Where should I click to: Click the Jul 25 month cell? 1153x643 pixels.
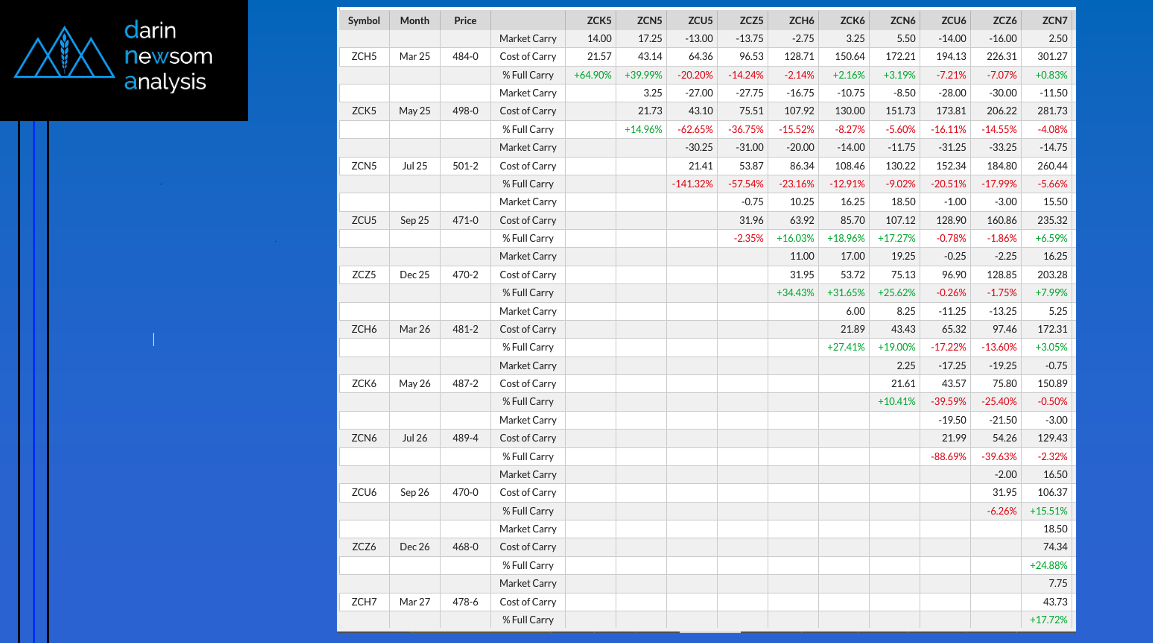click(414, 165)
